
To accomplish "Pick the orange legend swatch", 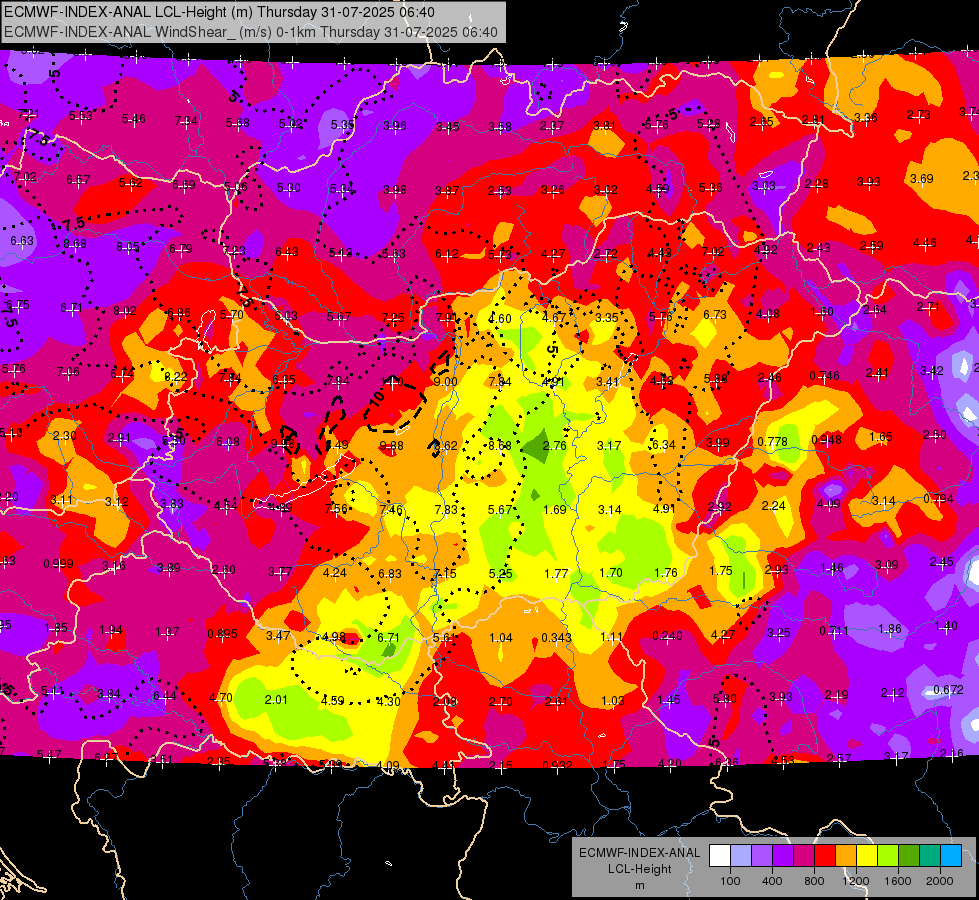I will [x=846, y=856].
